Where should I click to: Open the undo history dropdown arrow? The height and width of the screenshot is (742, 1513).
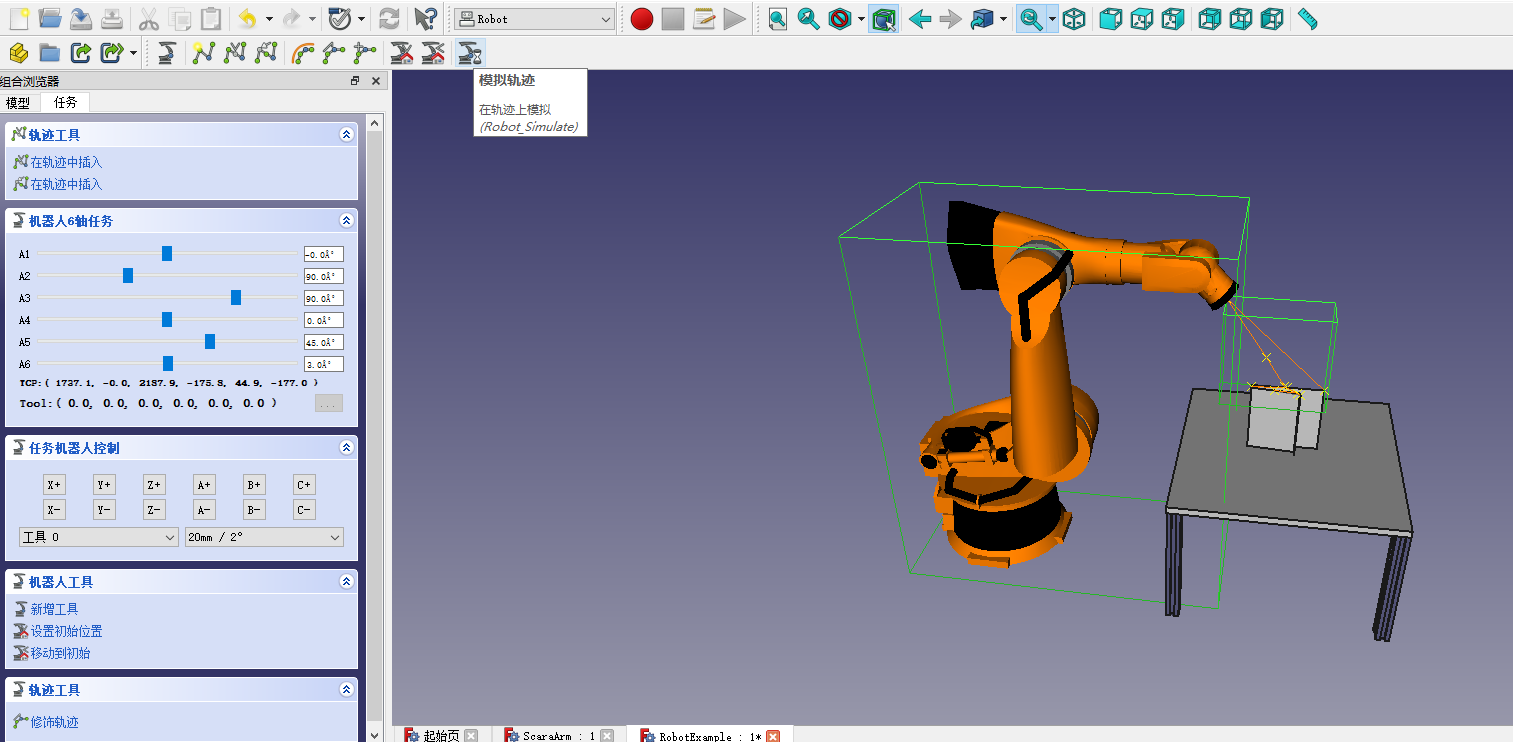(269, 19)
